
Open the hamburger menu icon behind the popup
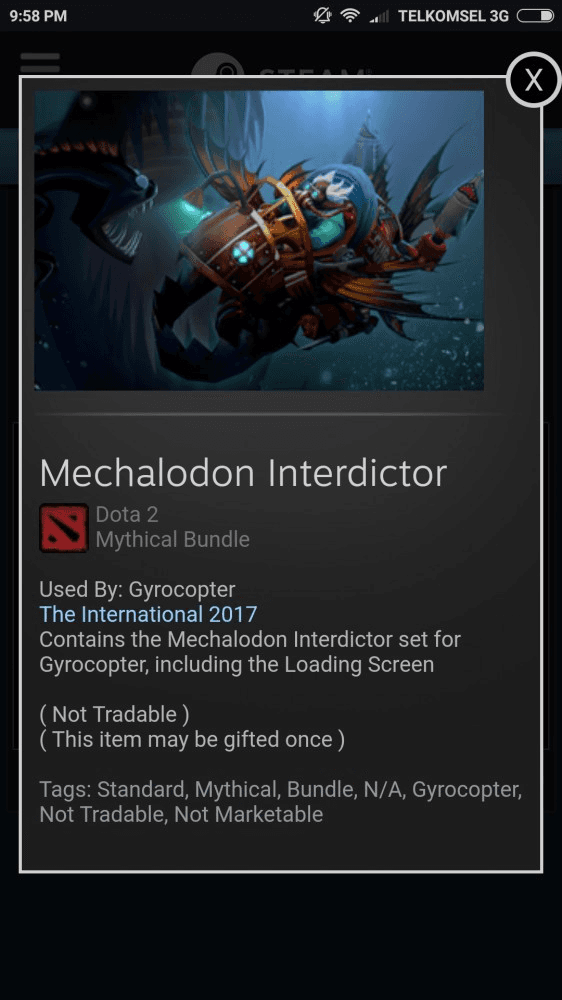[40, 63]
